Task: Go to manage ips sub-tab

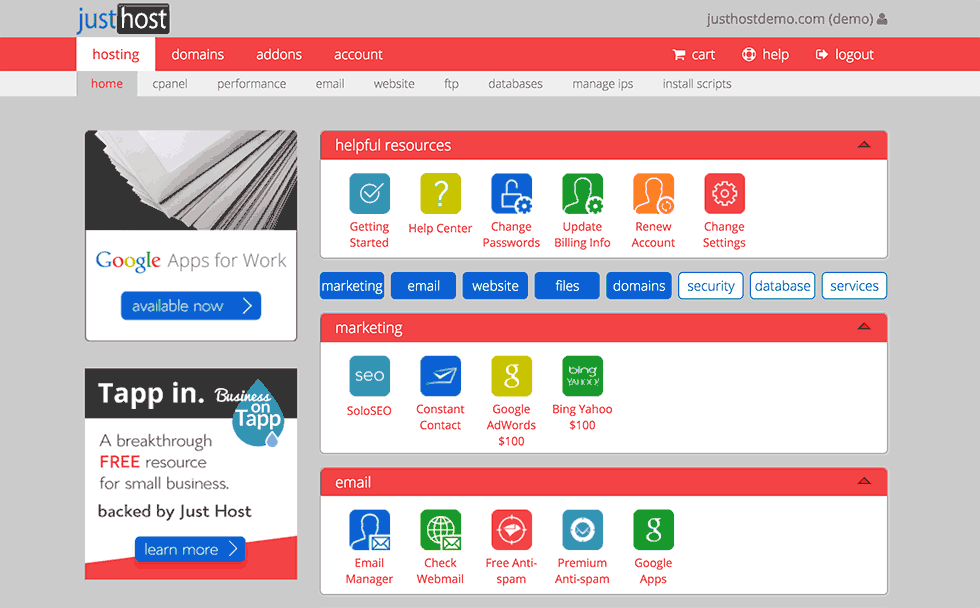Action: tap(602, 84)
